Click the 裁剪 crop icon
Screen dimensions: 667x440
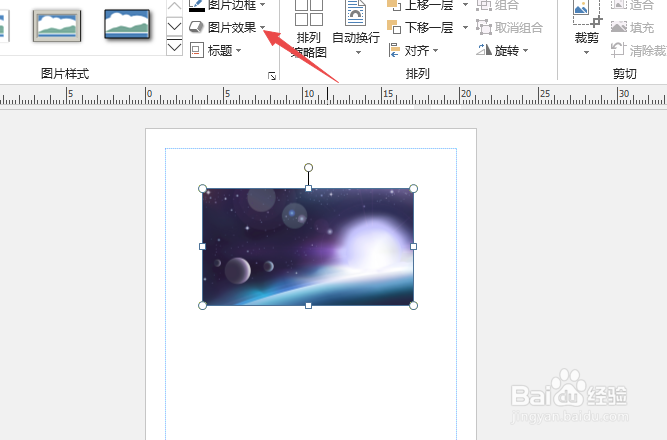(587, 14)
